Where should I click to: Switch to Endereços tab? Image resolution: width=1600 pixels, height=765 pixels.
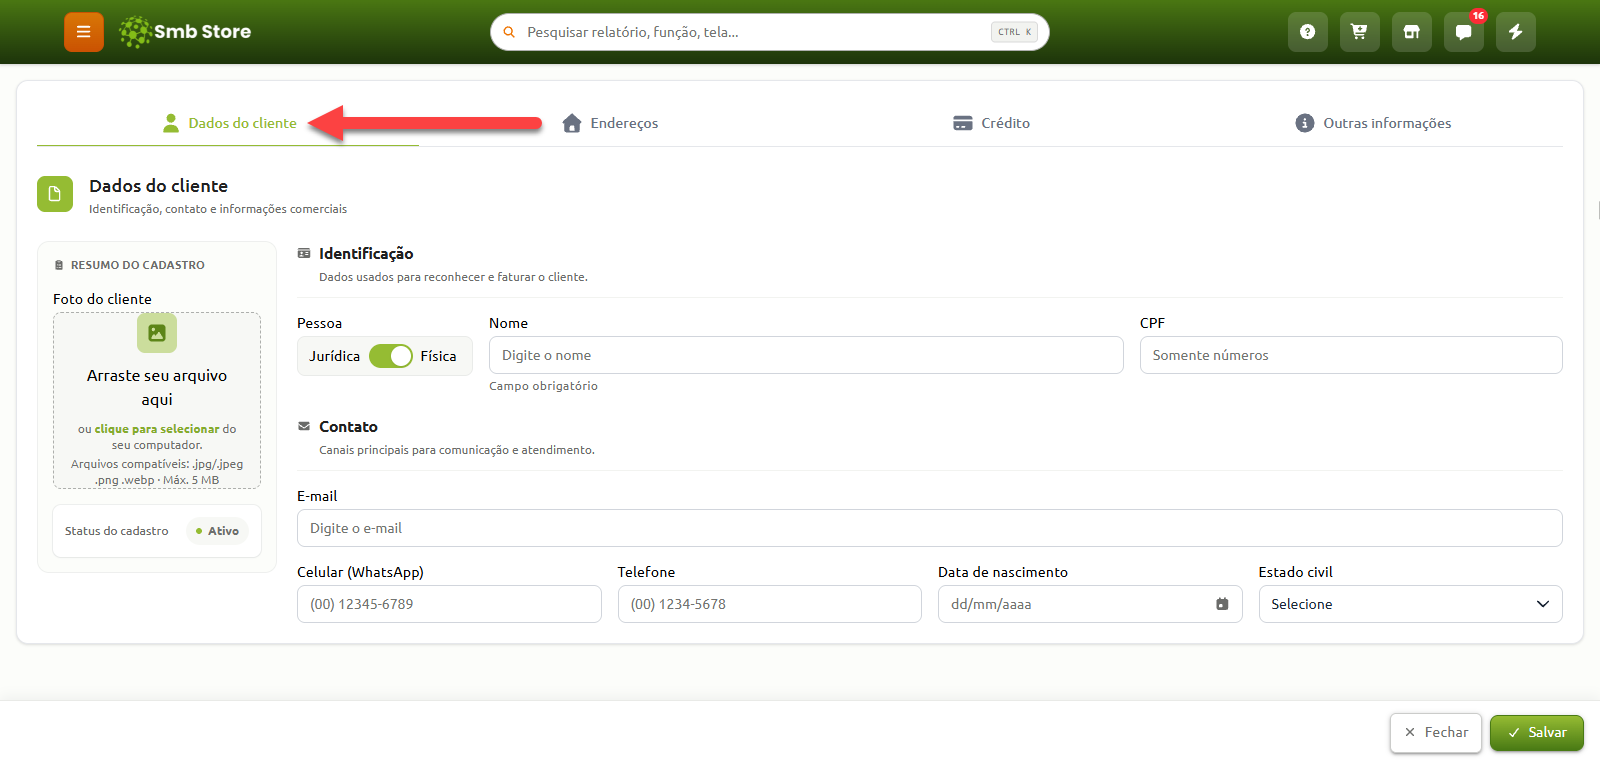pyautogui.click(x=610, y=123)
